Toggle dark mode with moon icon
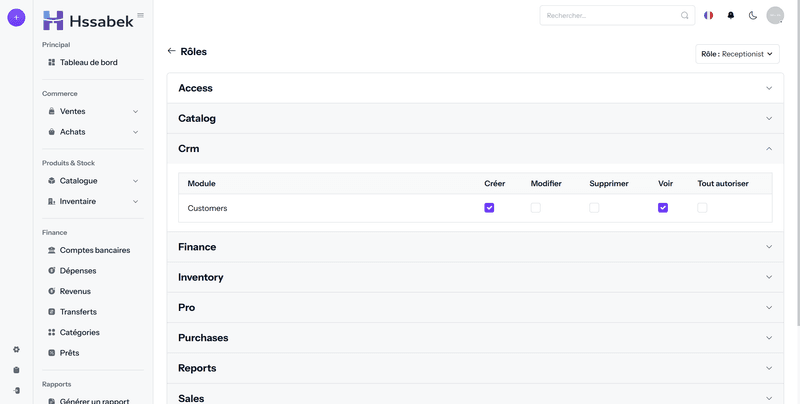This screenshot has height=404, width=800. (752, 16)
